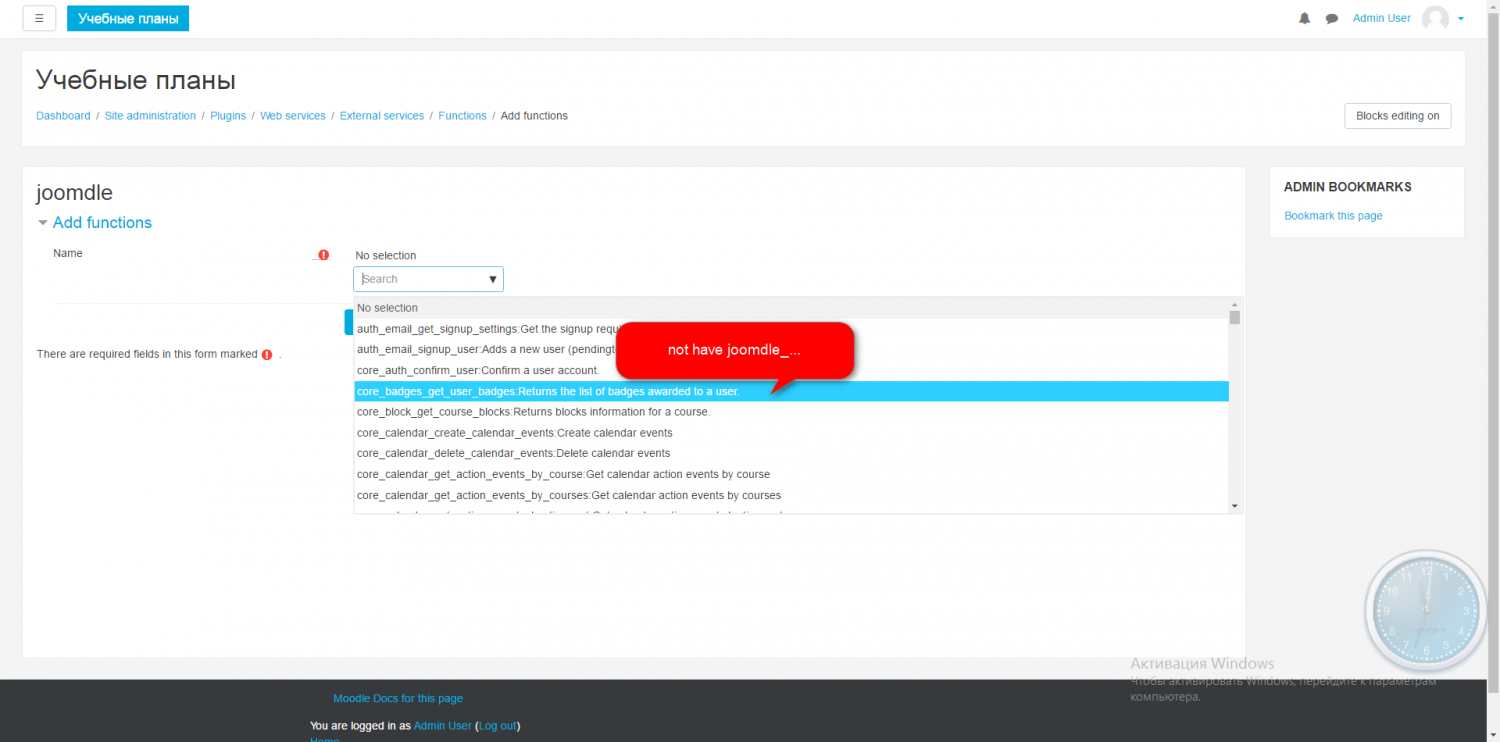Choose core_badges_get_user_badges from the list
This screenshot has height=742, width=1500.
pos(548,392)
